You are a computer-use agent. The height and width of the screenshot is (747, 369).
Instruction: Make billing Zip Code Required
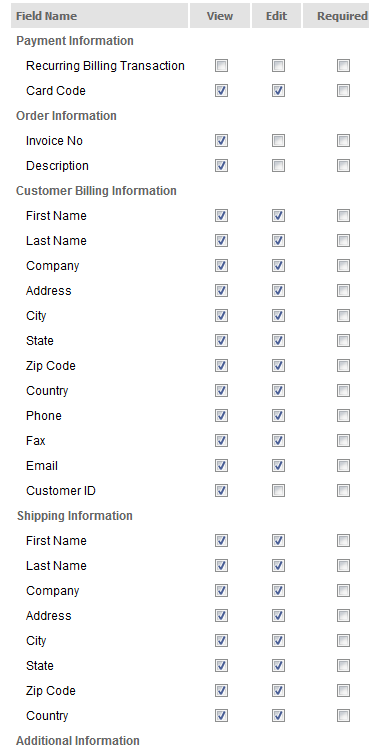click(343, 366)
